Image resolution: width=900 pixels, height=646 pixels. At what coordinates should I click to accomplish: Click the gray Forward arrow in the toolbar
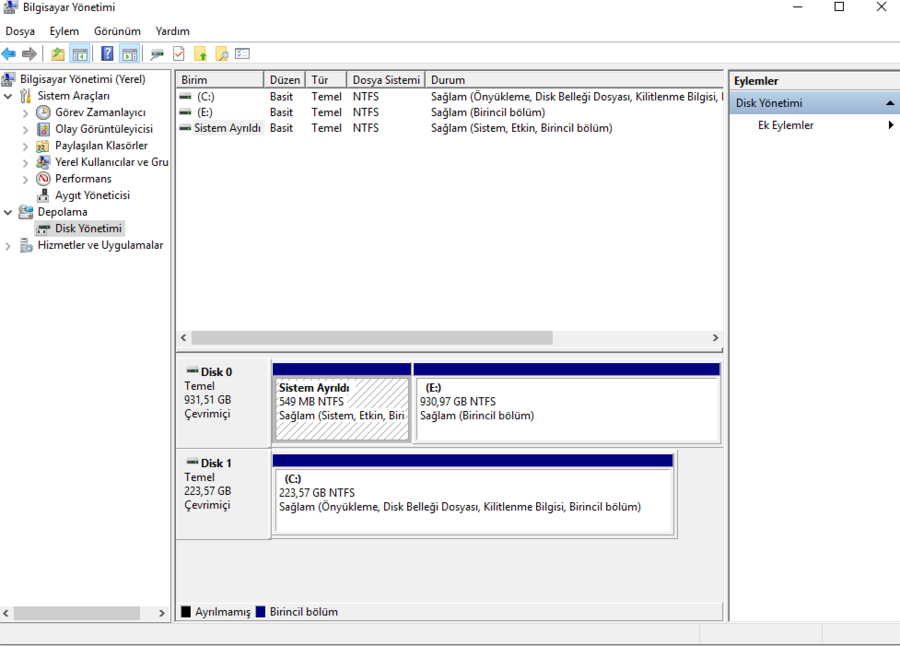click(29, 54)
